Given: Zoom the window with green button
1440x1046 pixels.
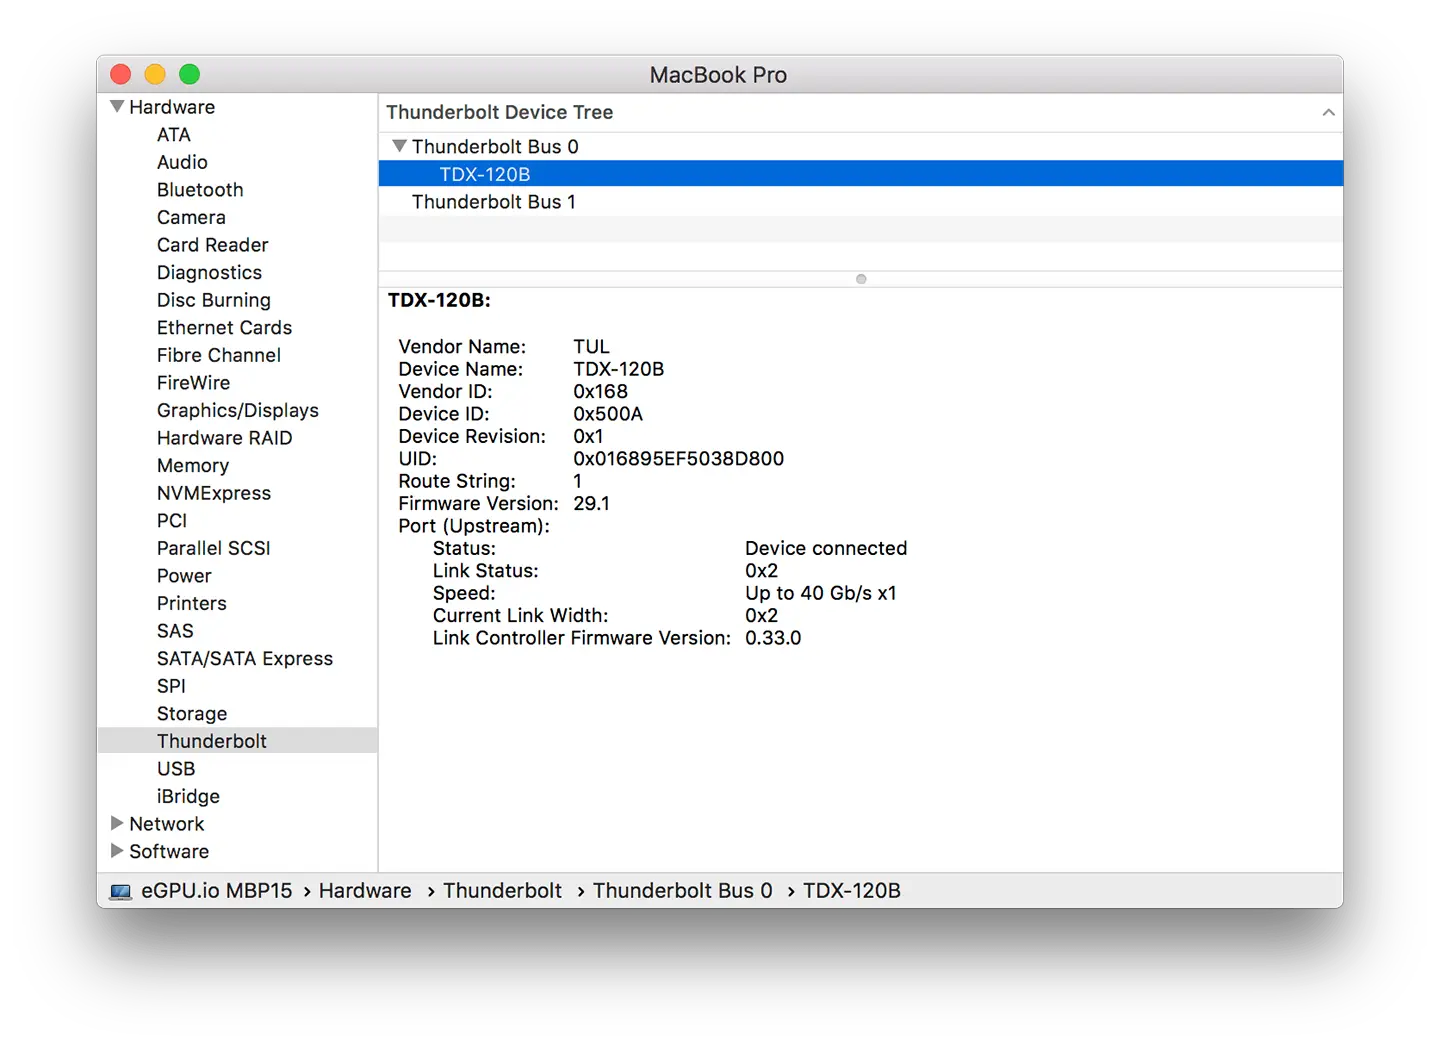Looking at the screenshot, I should 189,74.
